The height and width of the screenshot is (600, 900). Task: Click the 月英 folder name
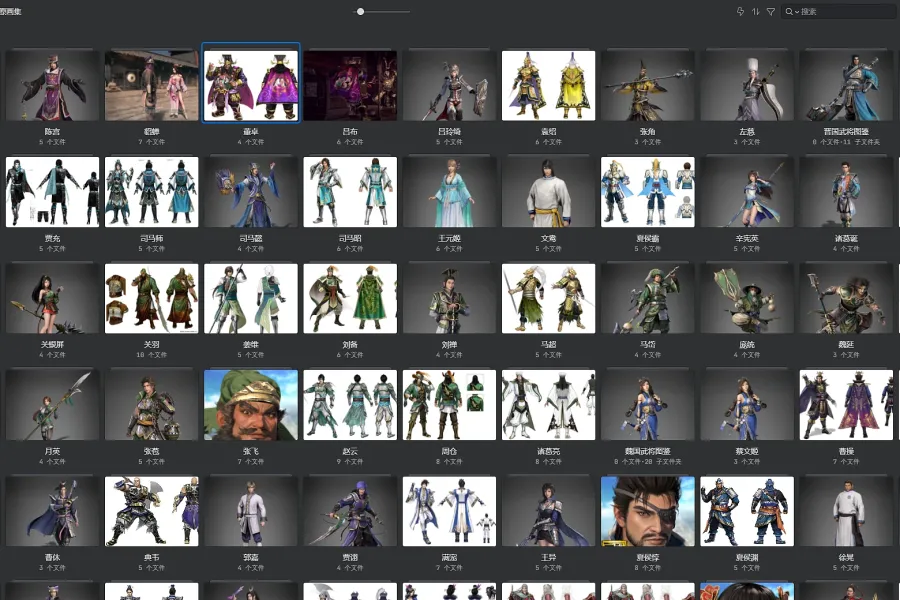coord(52,451)
